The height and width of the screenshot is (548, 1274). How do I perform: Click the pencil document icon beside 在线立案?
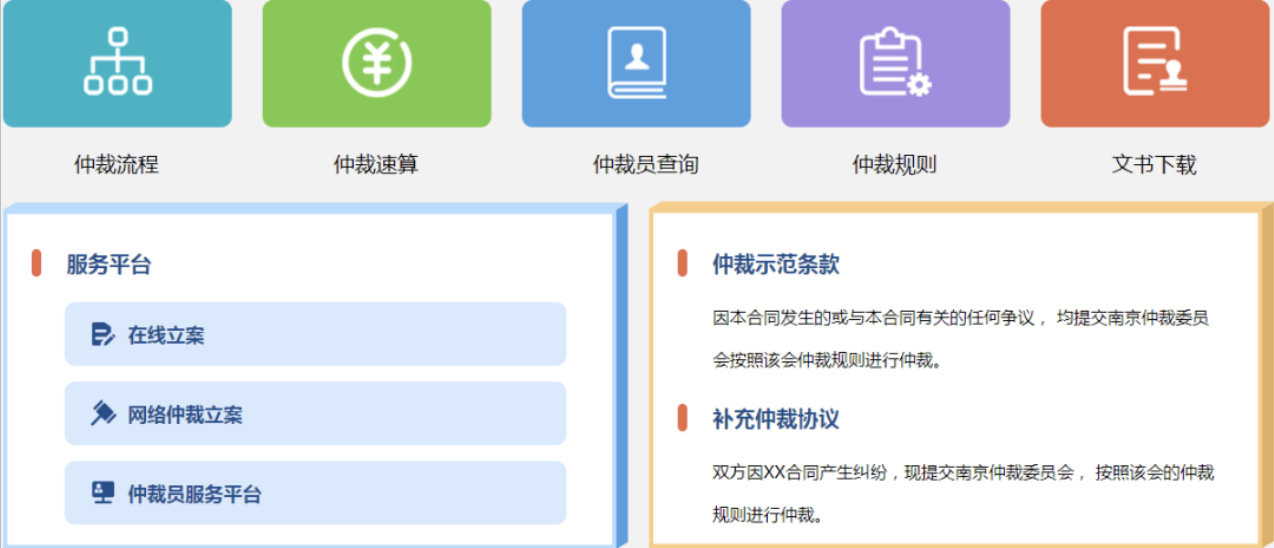pyautogui.click(x=103, y=335)
